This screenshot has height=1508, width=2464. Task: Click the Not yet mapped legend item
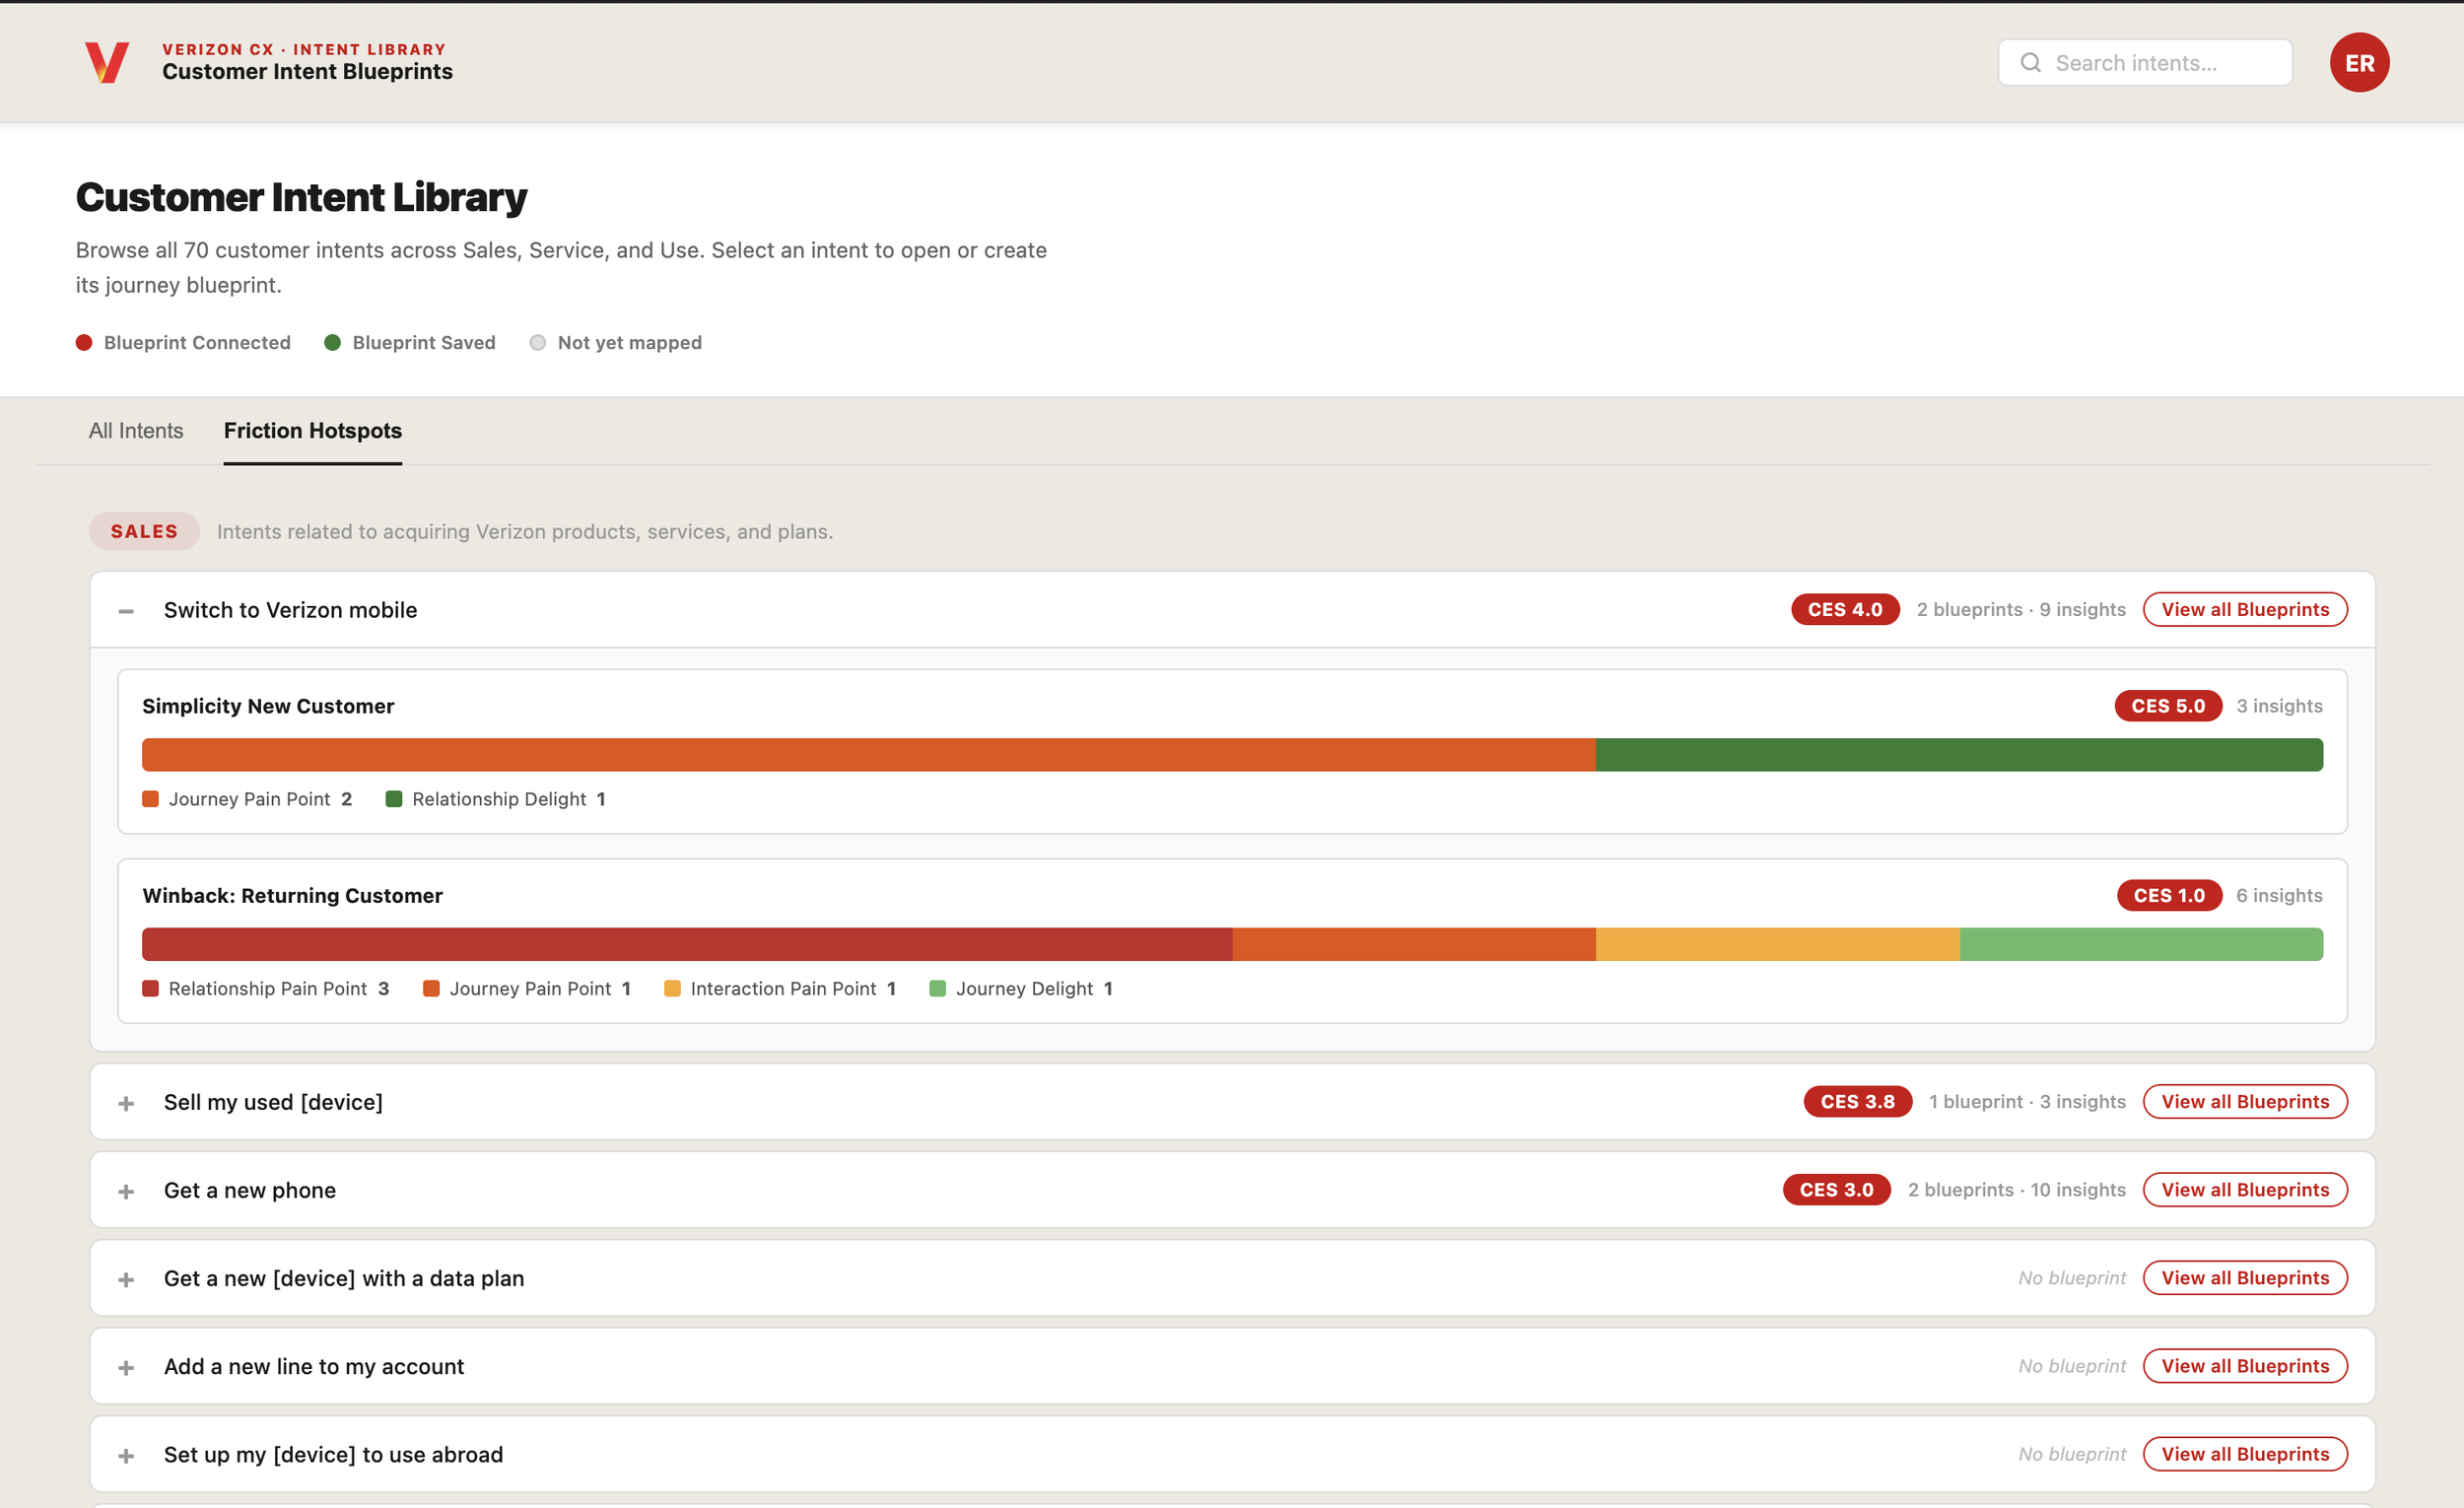click(616, 343)
